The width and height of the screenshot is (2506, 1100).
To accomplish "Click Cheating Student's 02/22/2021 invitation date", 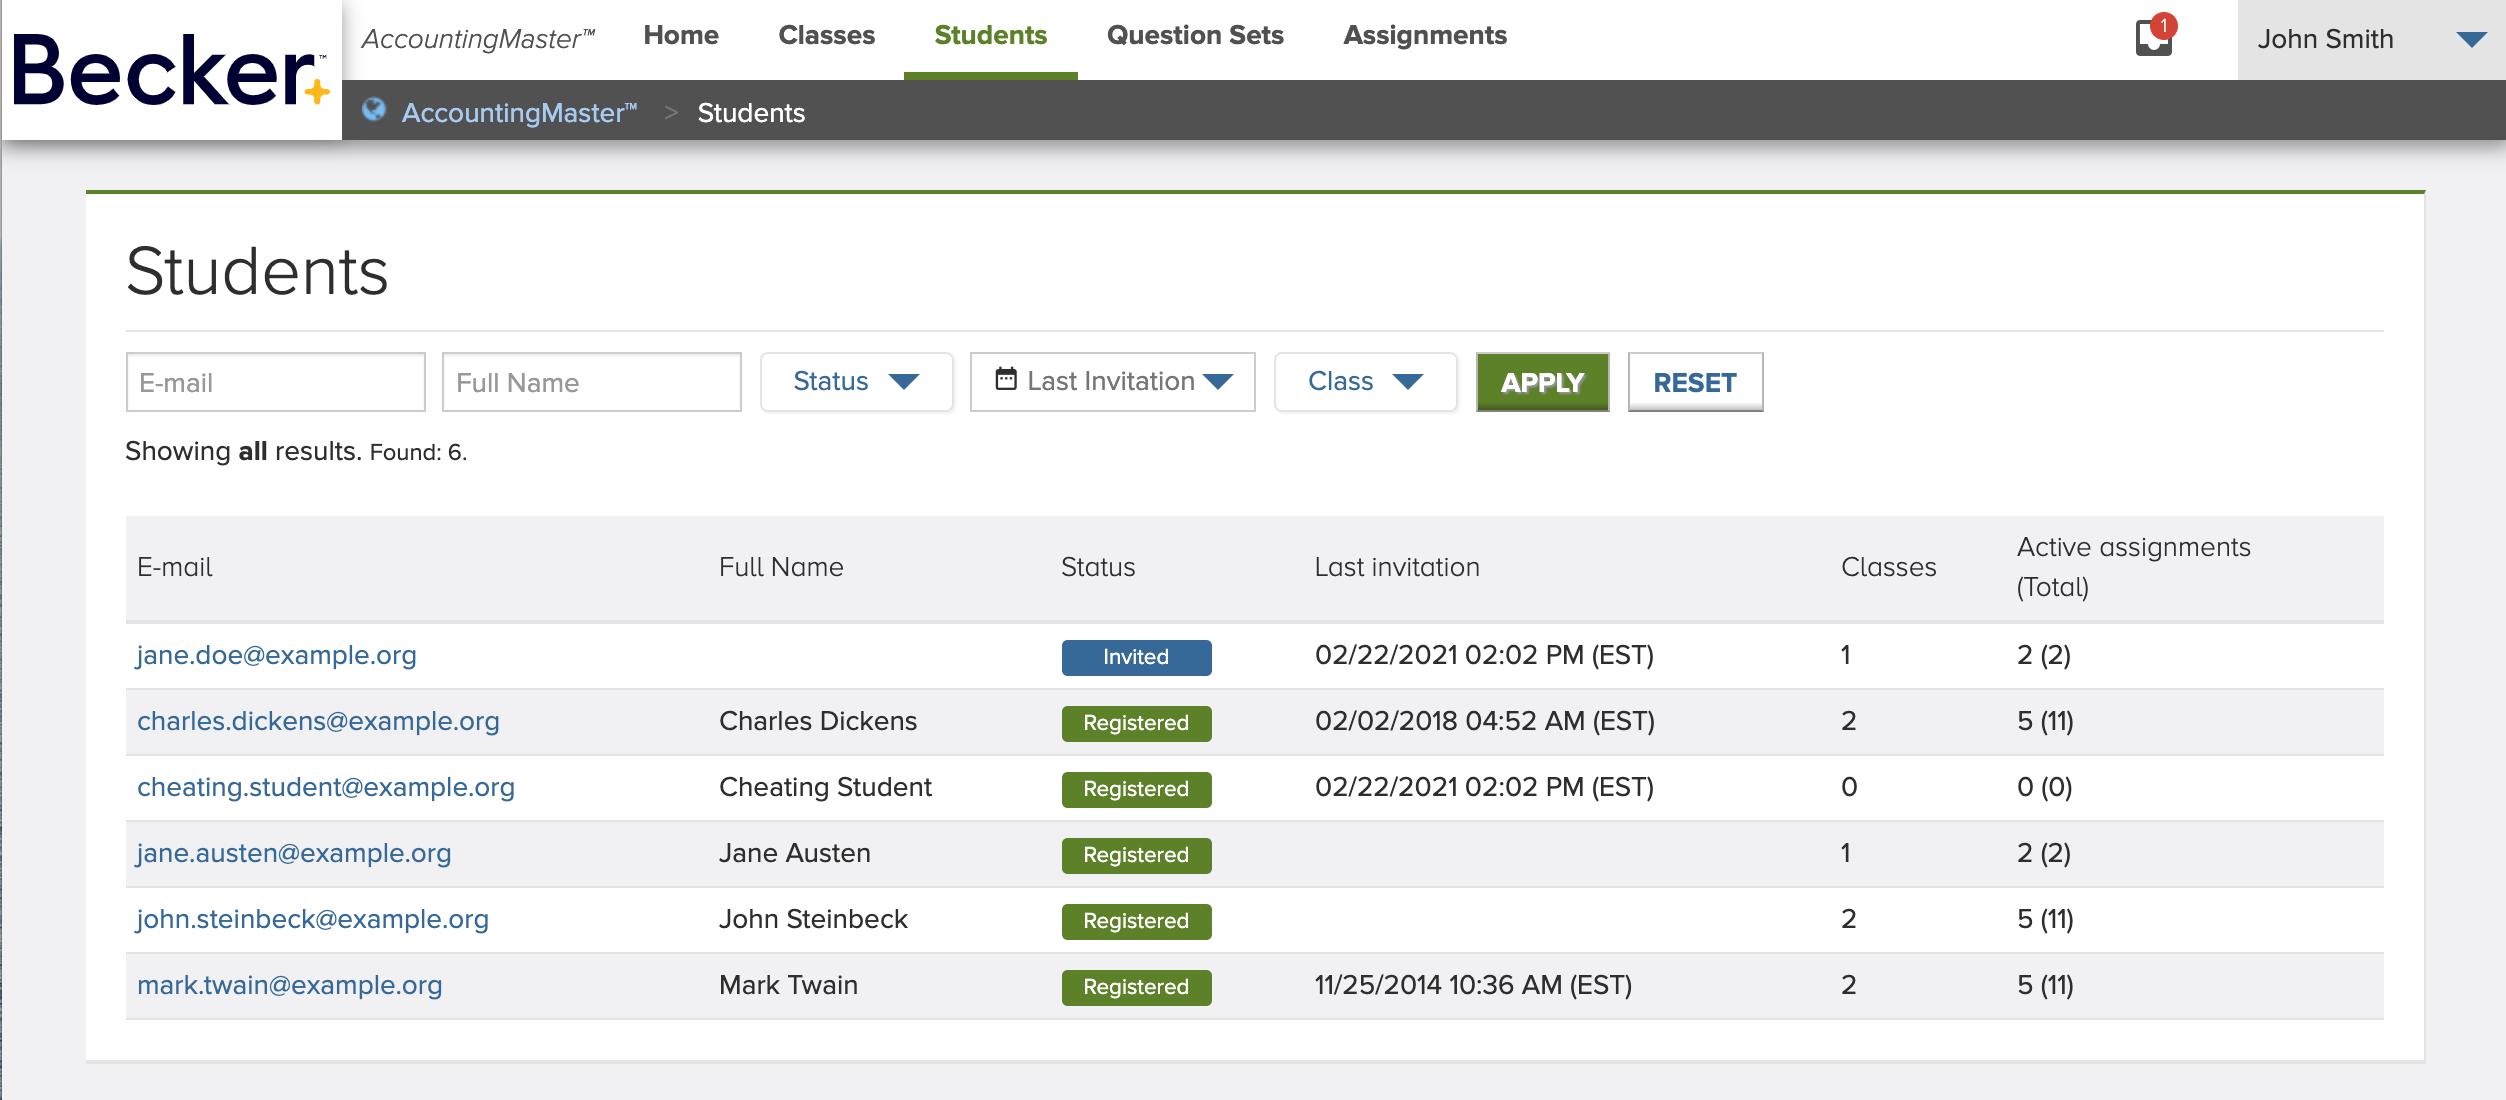I will (1484, 787).
